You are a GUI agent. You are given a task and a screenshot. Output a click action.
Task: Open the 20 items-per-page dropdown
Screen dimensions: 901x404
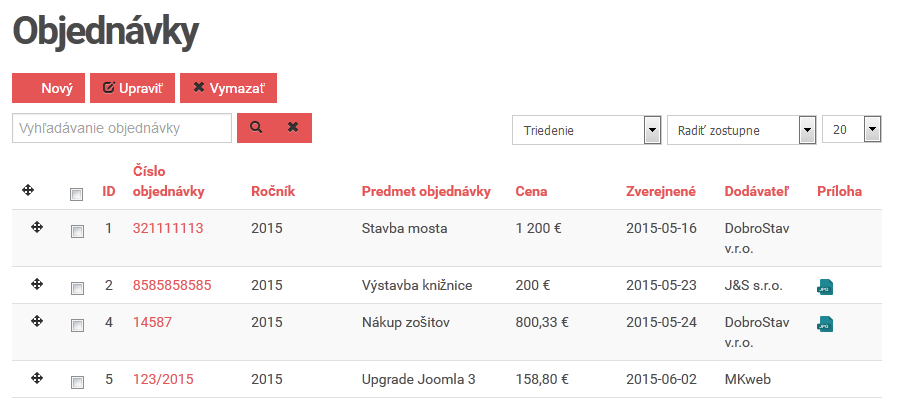tap(852, 130)
